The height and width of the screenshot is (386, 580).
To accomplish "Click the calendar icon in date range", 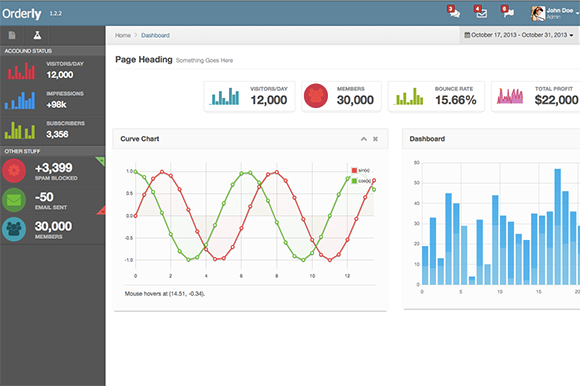I will (x=467, y=35).
